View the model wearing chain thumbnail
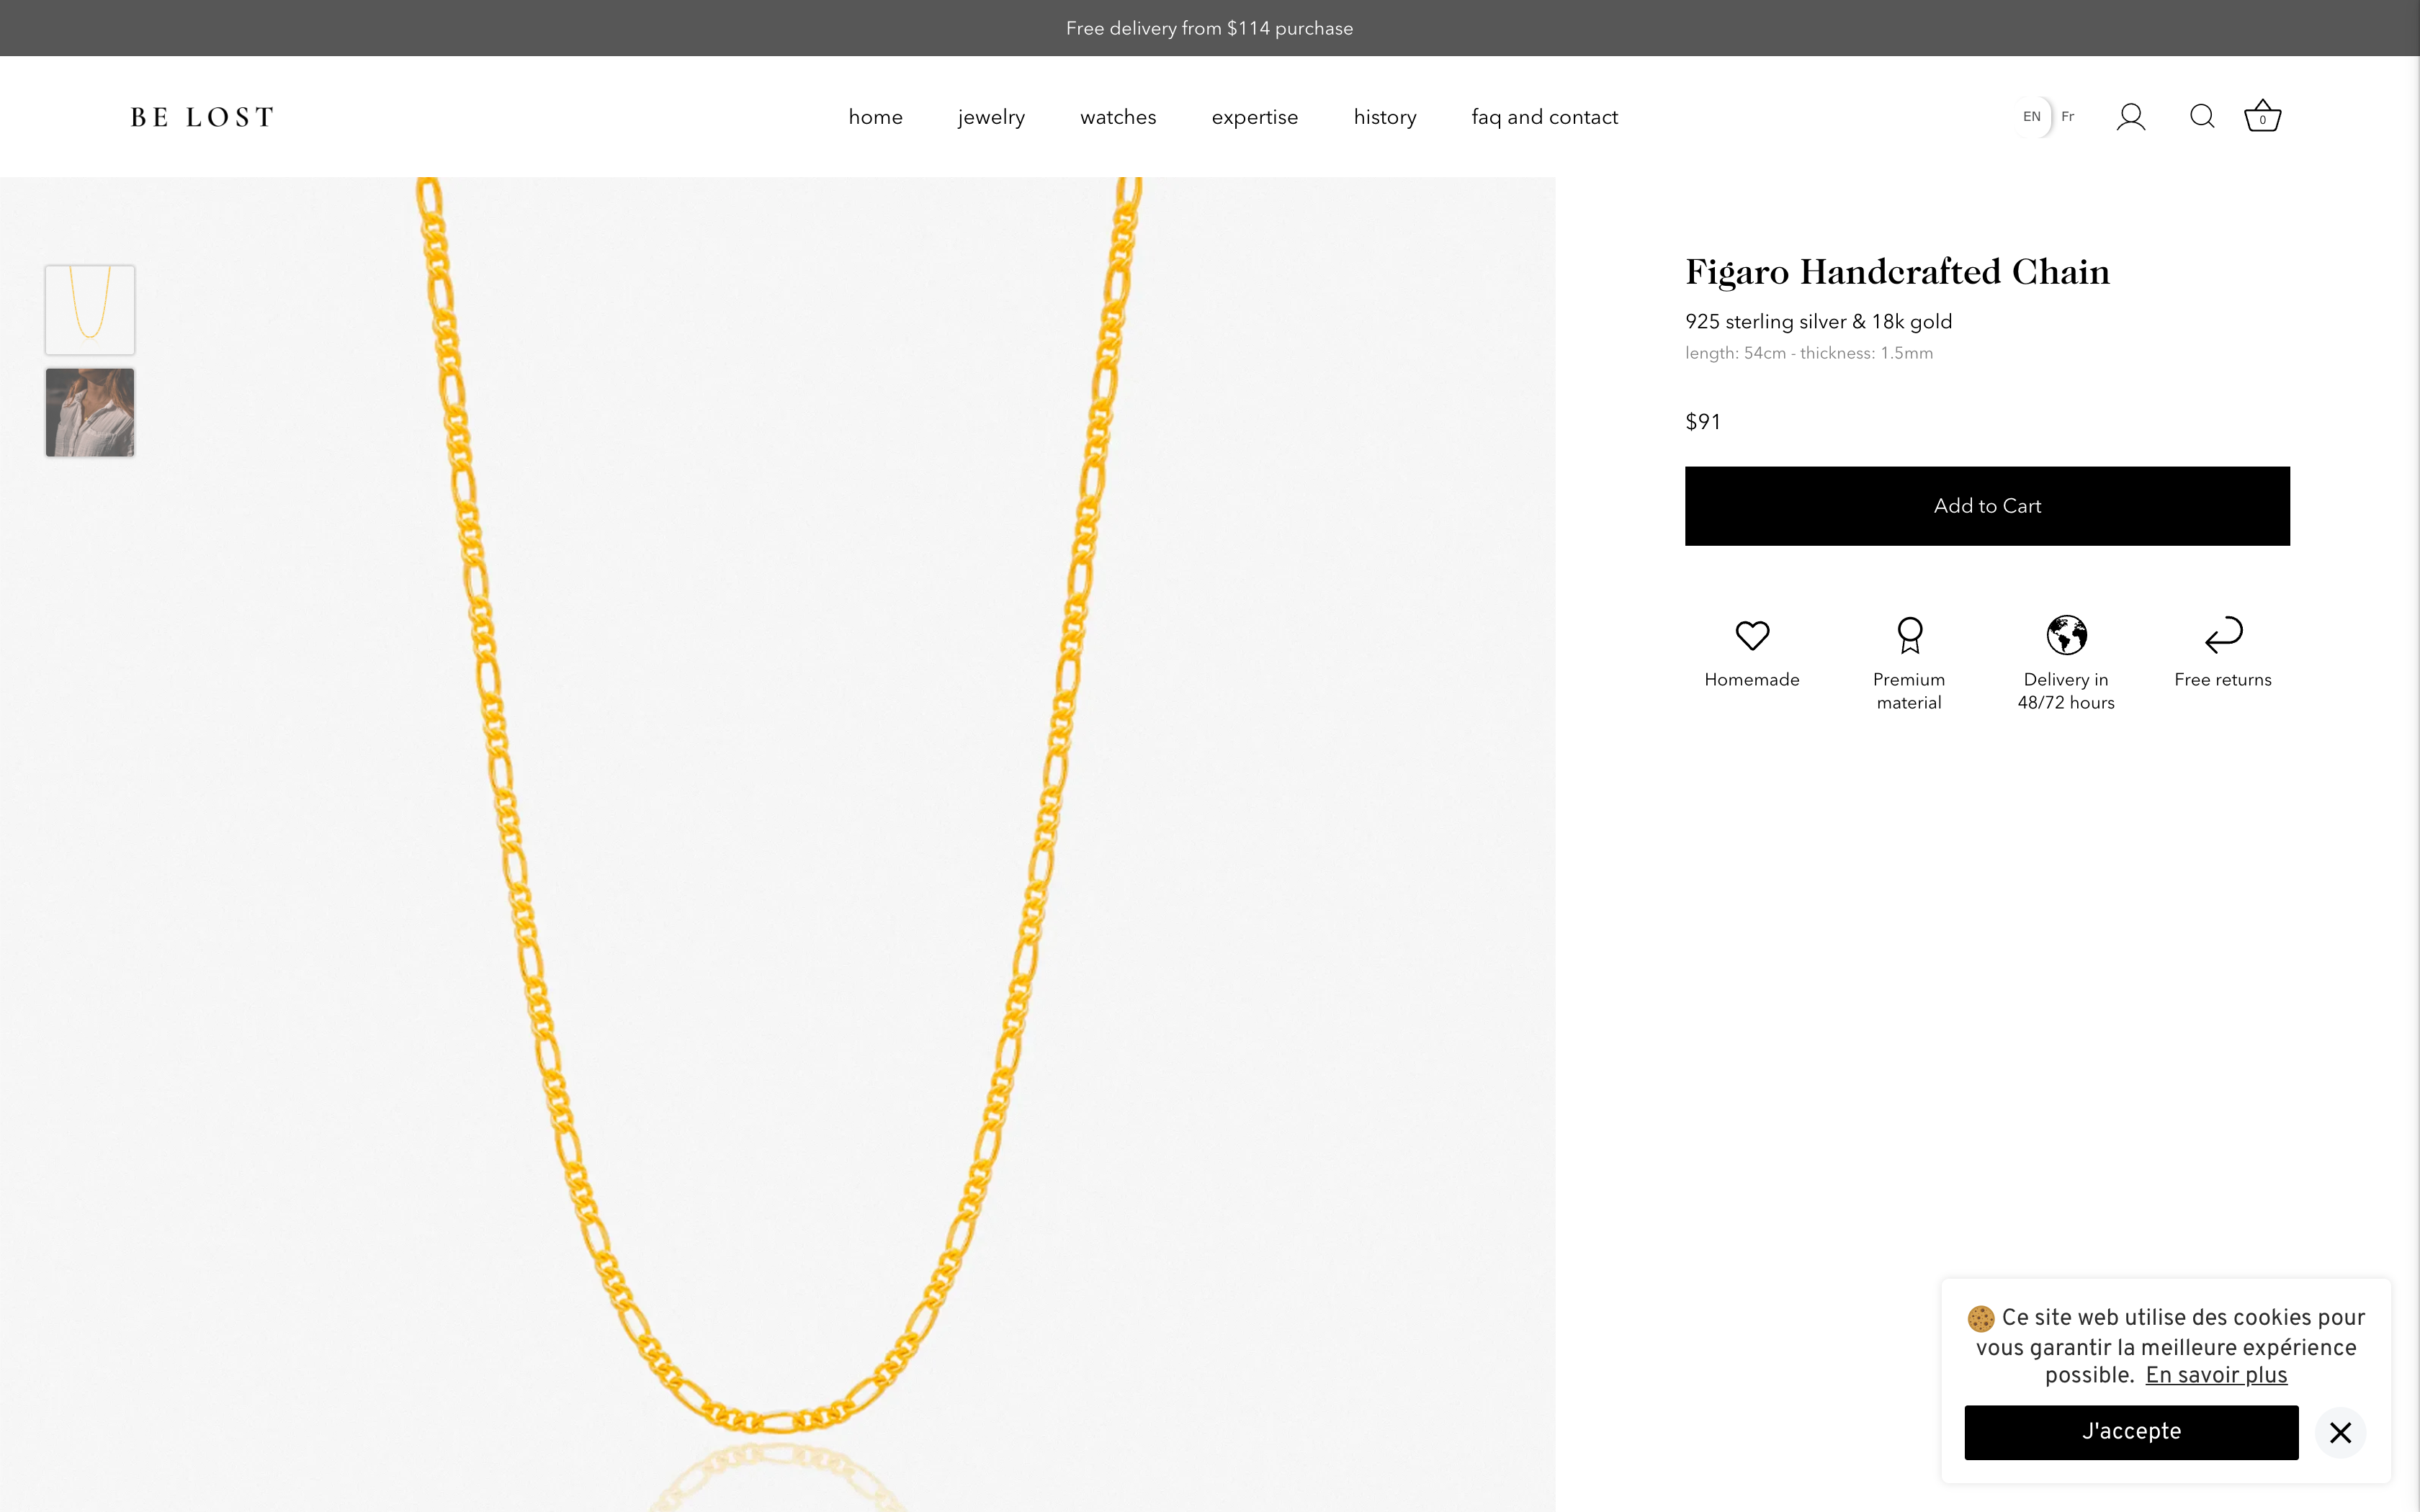 click(x=90, y=413)
